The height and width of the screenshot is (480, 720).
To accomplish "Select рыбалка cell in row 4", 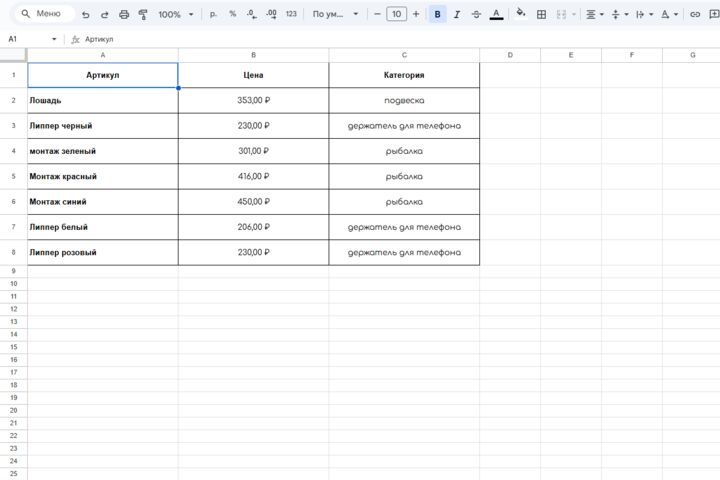I will 404,151.
